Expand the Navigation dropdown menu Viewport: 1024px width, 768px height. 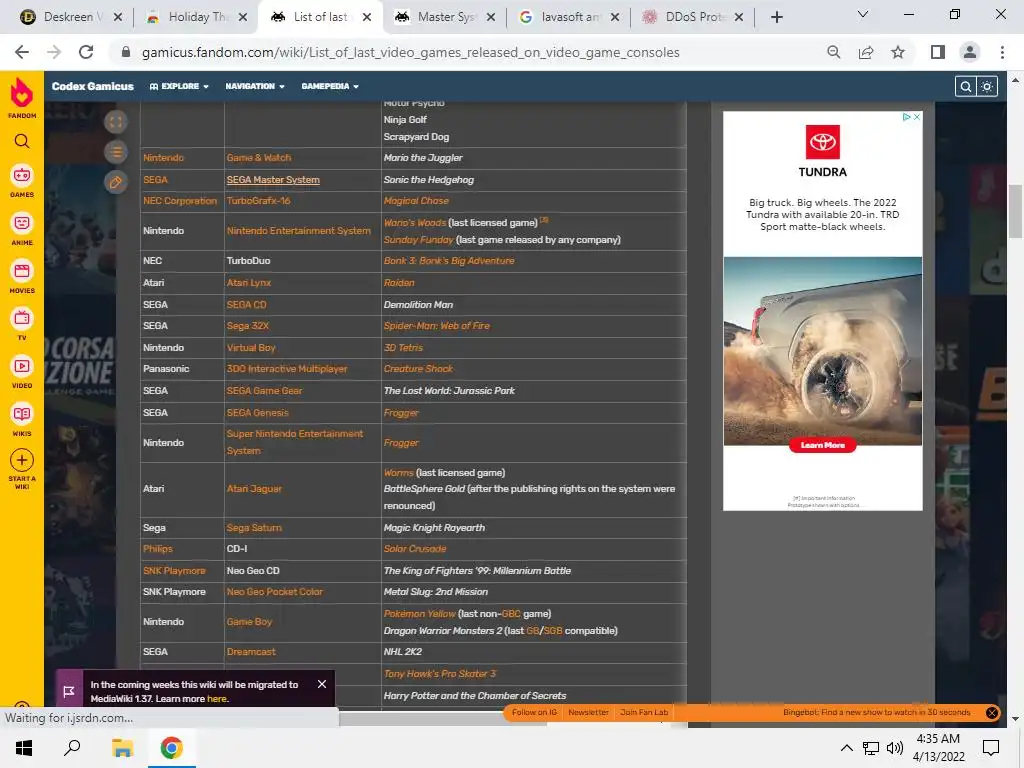coord(255,86)
